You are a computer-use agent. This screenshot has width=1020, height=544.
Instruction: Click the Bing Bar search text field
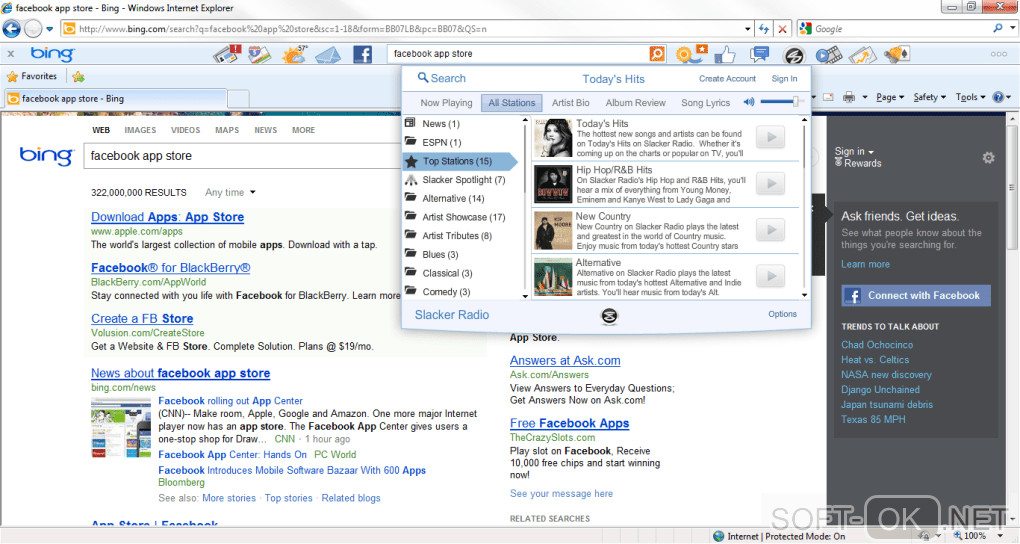(518, 54)
